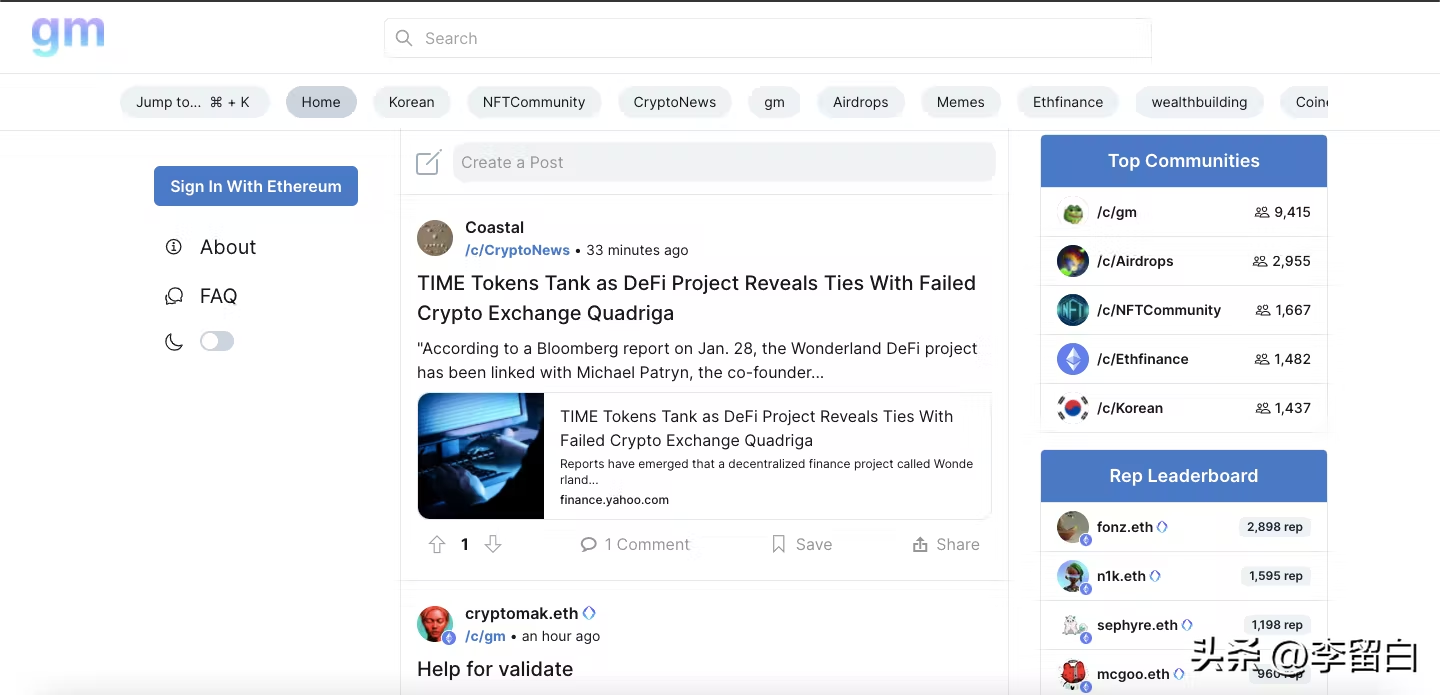Image resolution: width=1440 pixels, height=695 pixels.
Task: Click the Create a Post field
Action: [724, 162]
